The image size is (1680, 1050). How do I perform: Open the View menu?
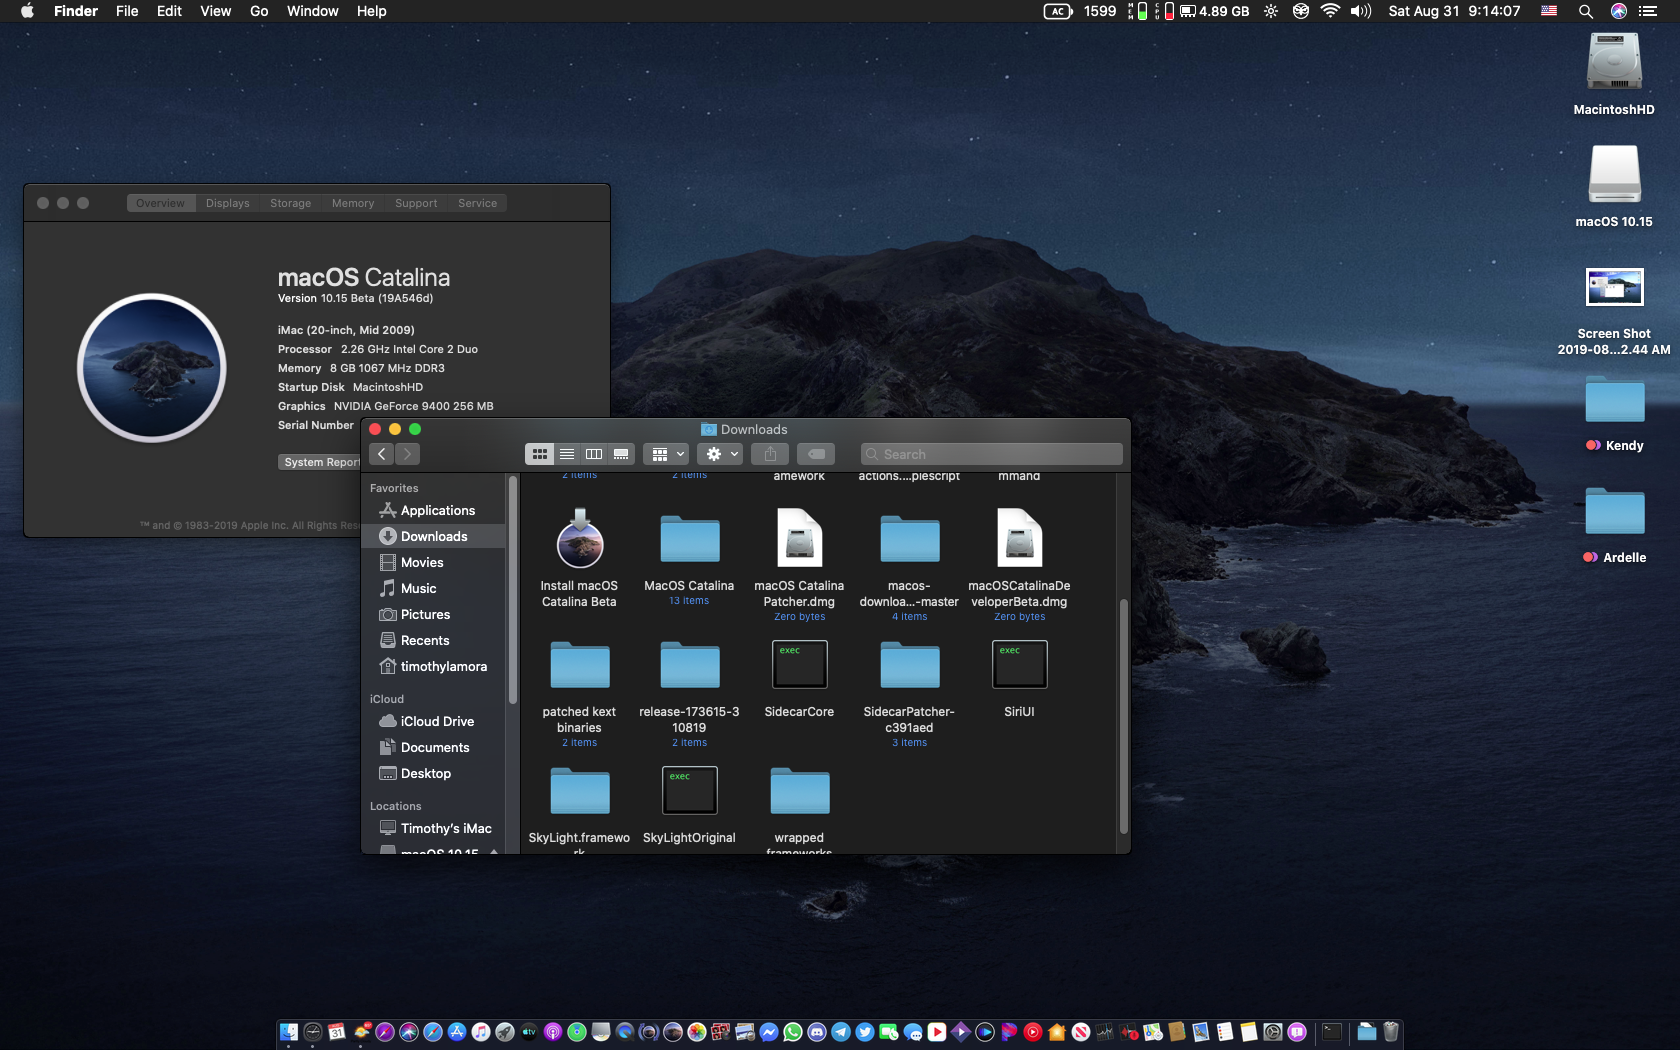[215, 11]
